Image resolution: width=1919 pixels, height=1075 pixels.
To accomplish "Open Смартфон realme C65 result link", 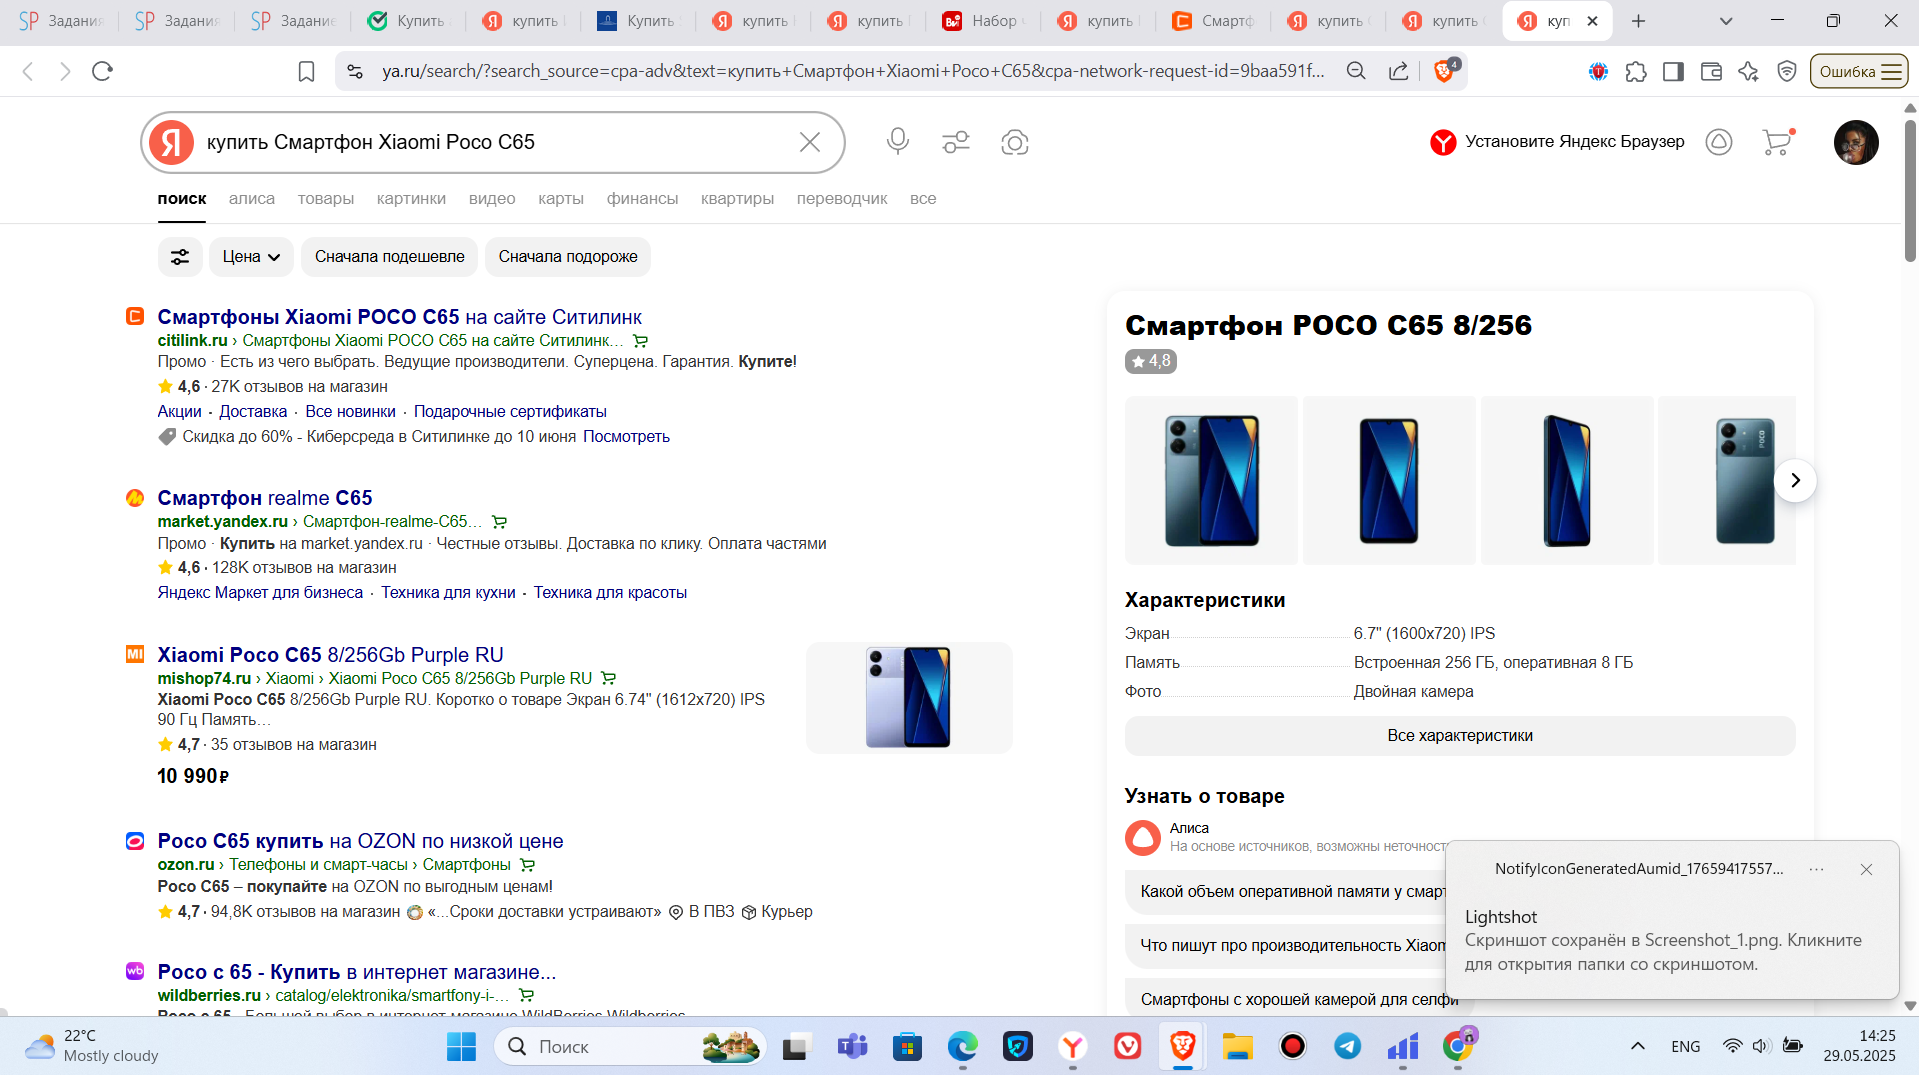I will [265, 498].
